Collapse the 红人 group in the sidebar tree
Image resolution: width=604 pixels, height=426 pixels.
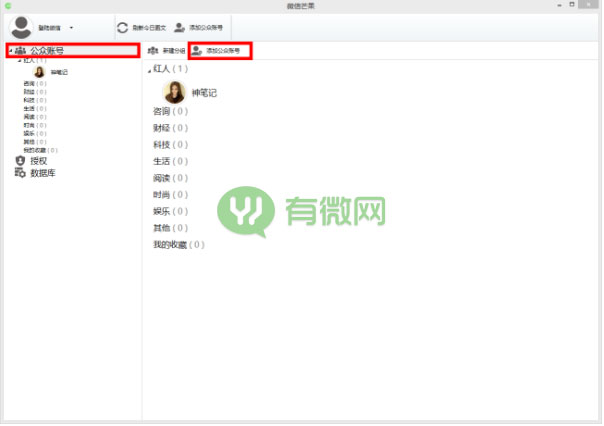tap(19, 61)
